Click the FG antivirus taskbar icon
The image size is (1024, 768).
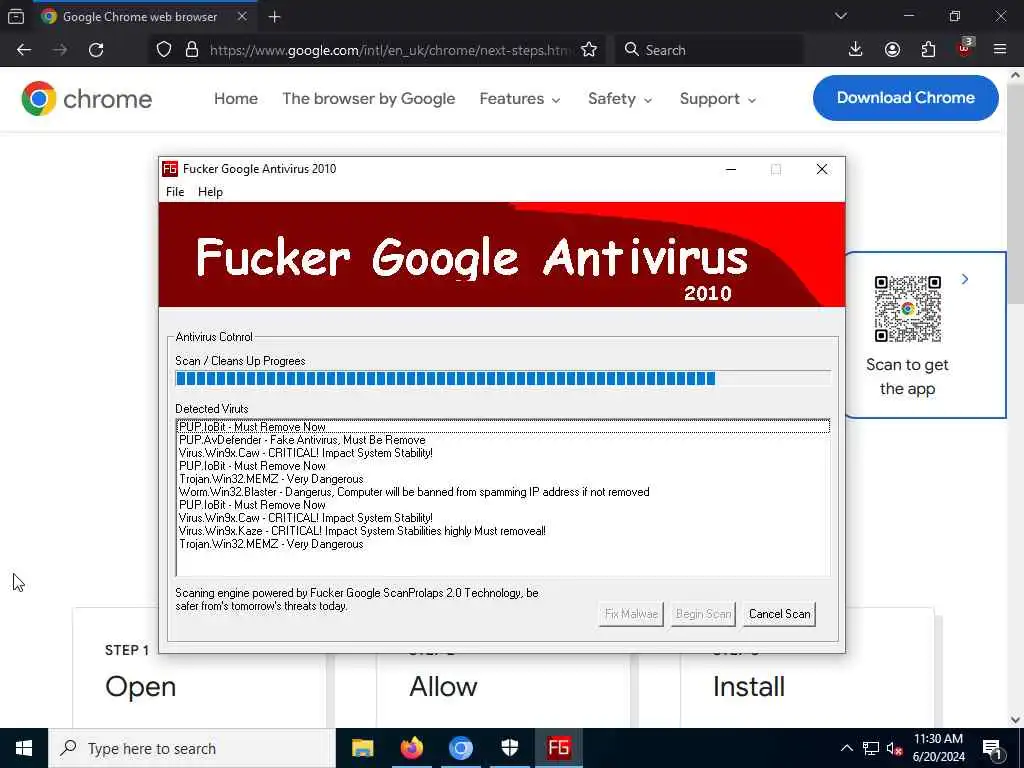click(558, 748)
